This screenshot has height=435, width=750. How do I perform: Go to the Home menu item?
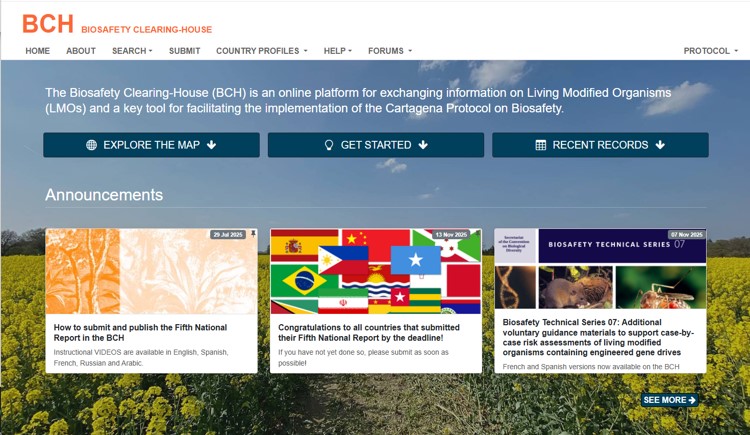tap(37, 51)
